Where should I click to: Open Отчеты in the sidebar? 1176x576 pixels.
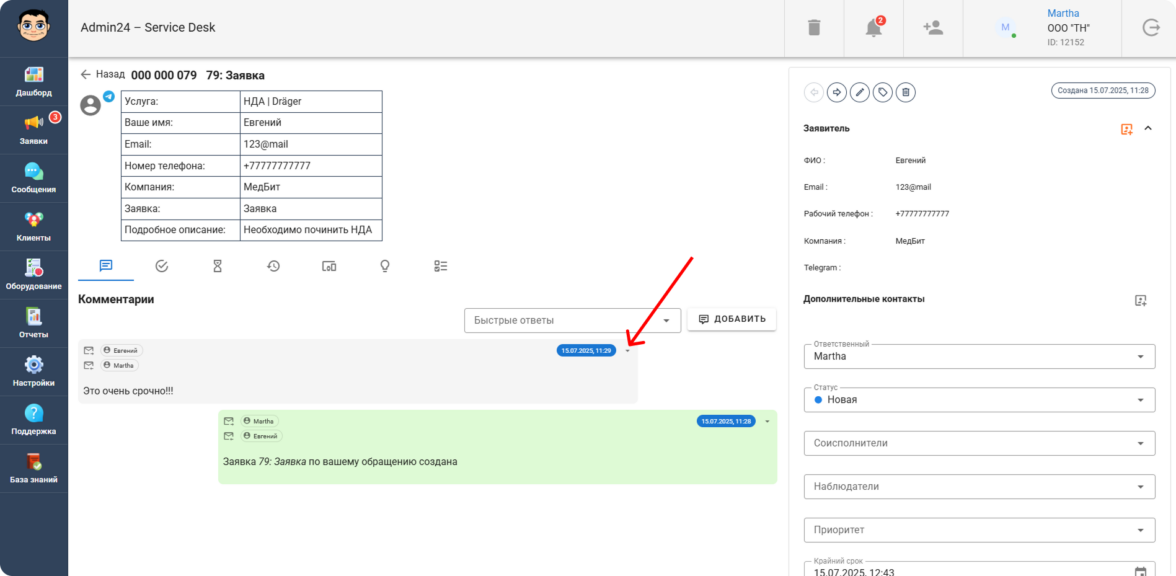(34, 323)
